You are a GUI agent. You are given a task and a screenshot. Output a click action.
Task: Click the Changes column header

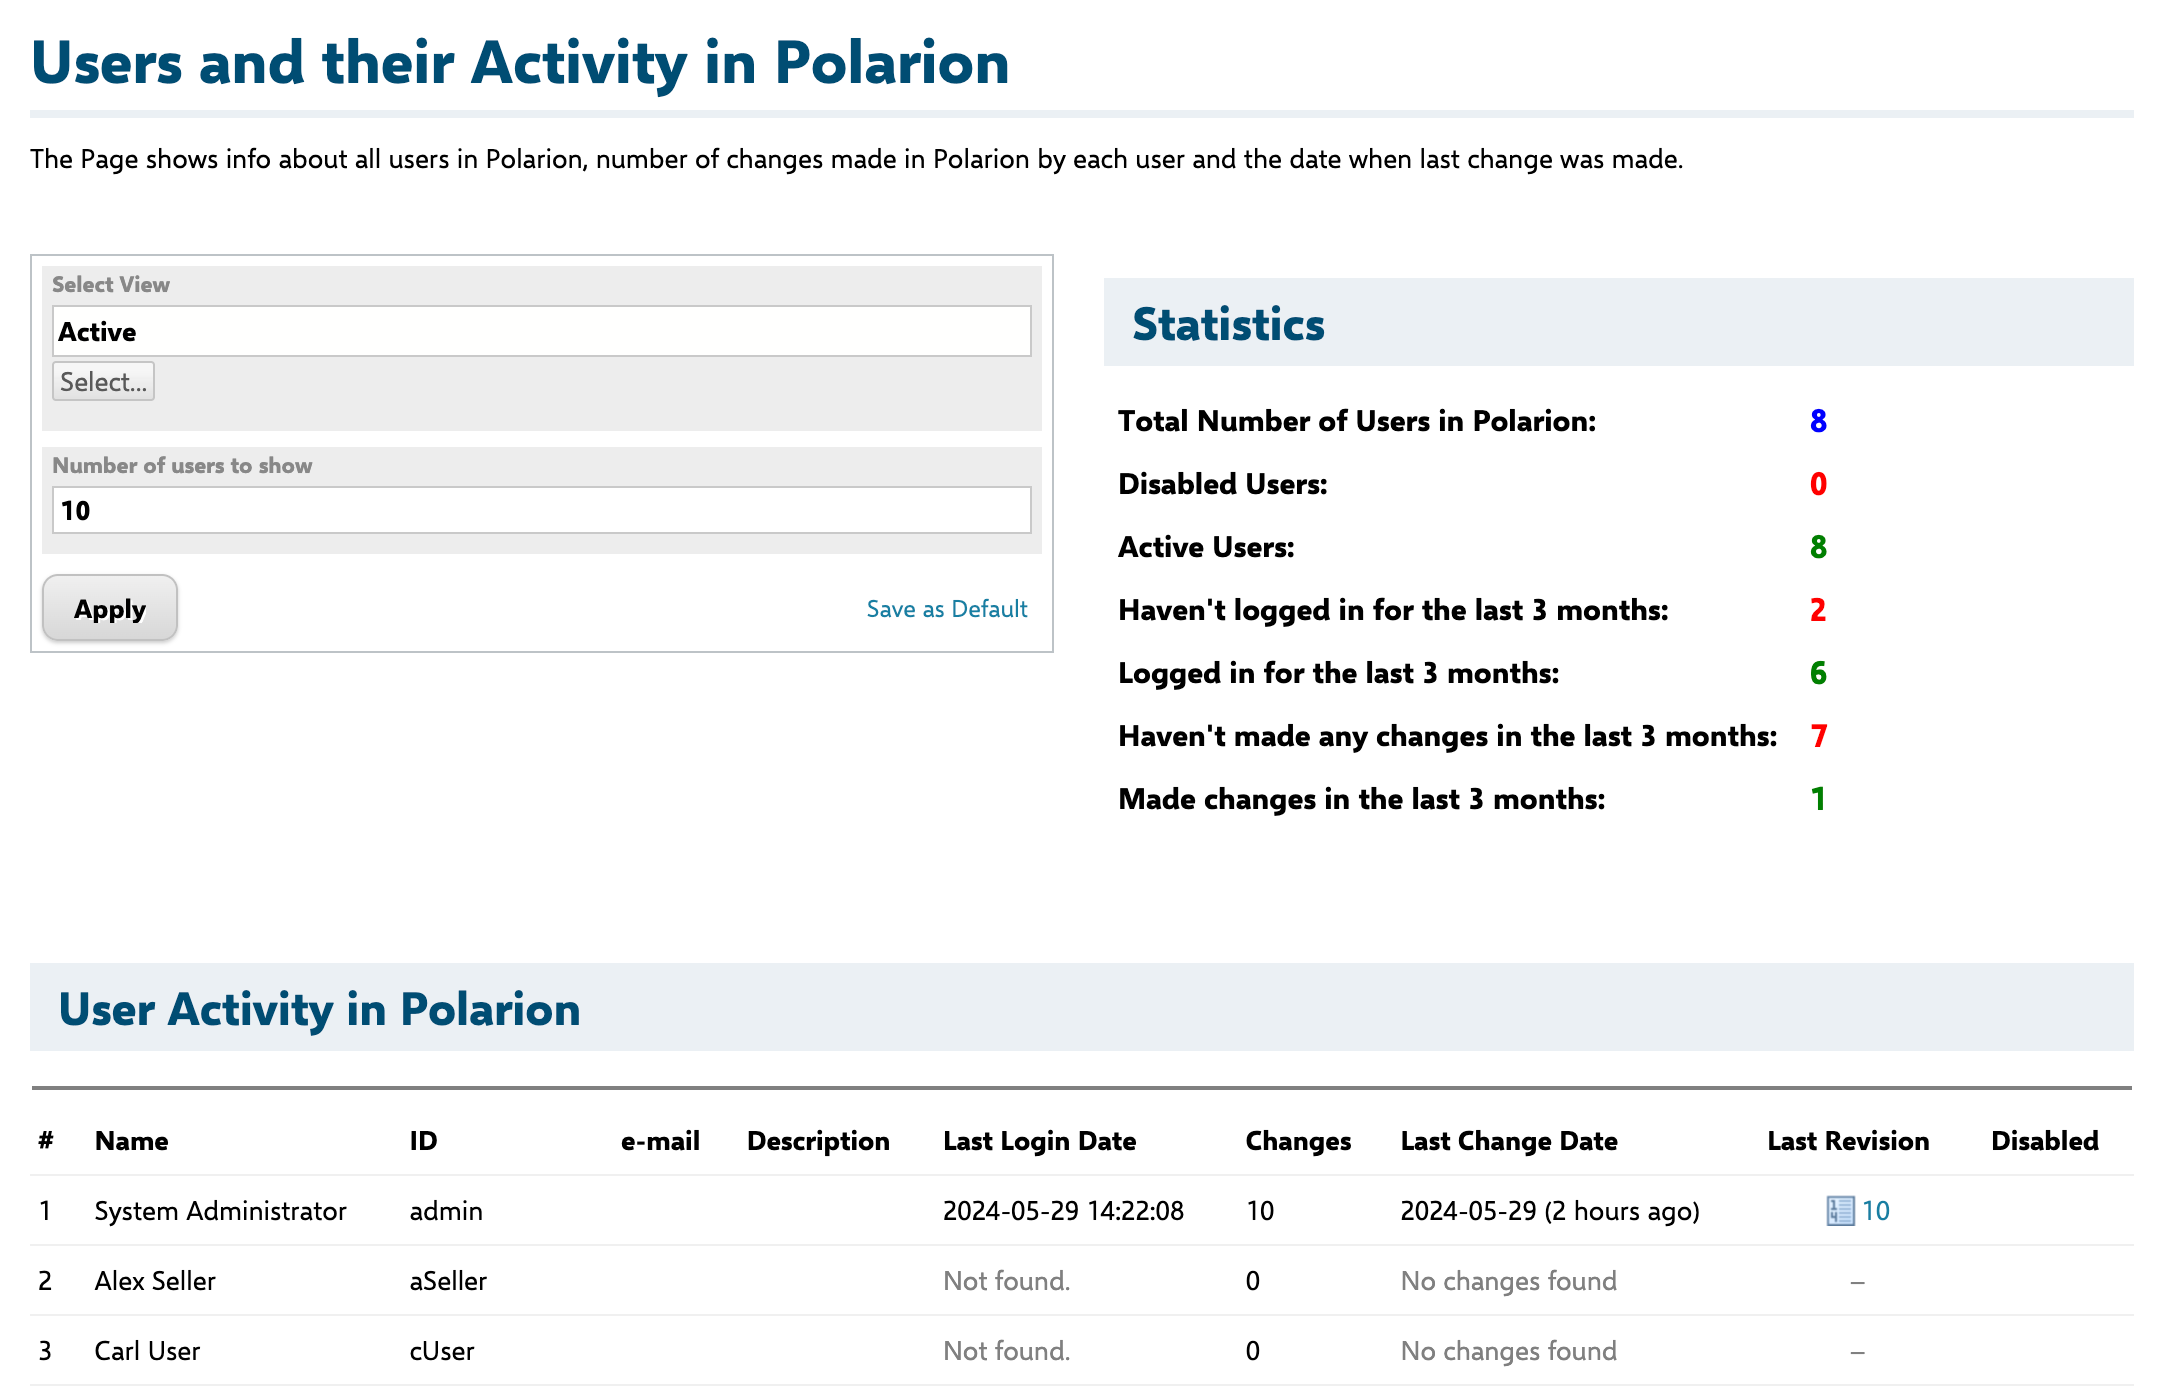1298,1141
